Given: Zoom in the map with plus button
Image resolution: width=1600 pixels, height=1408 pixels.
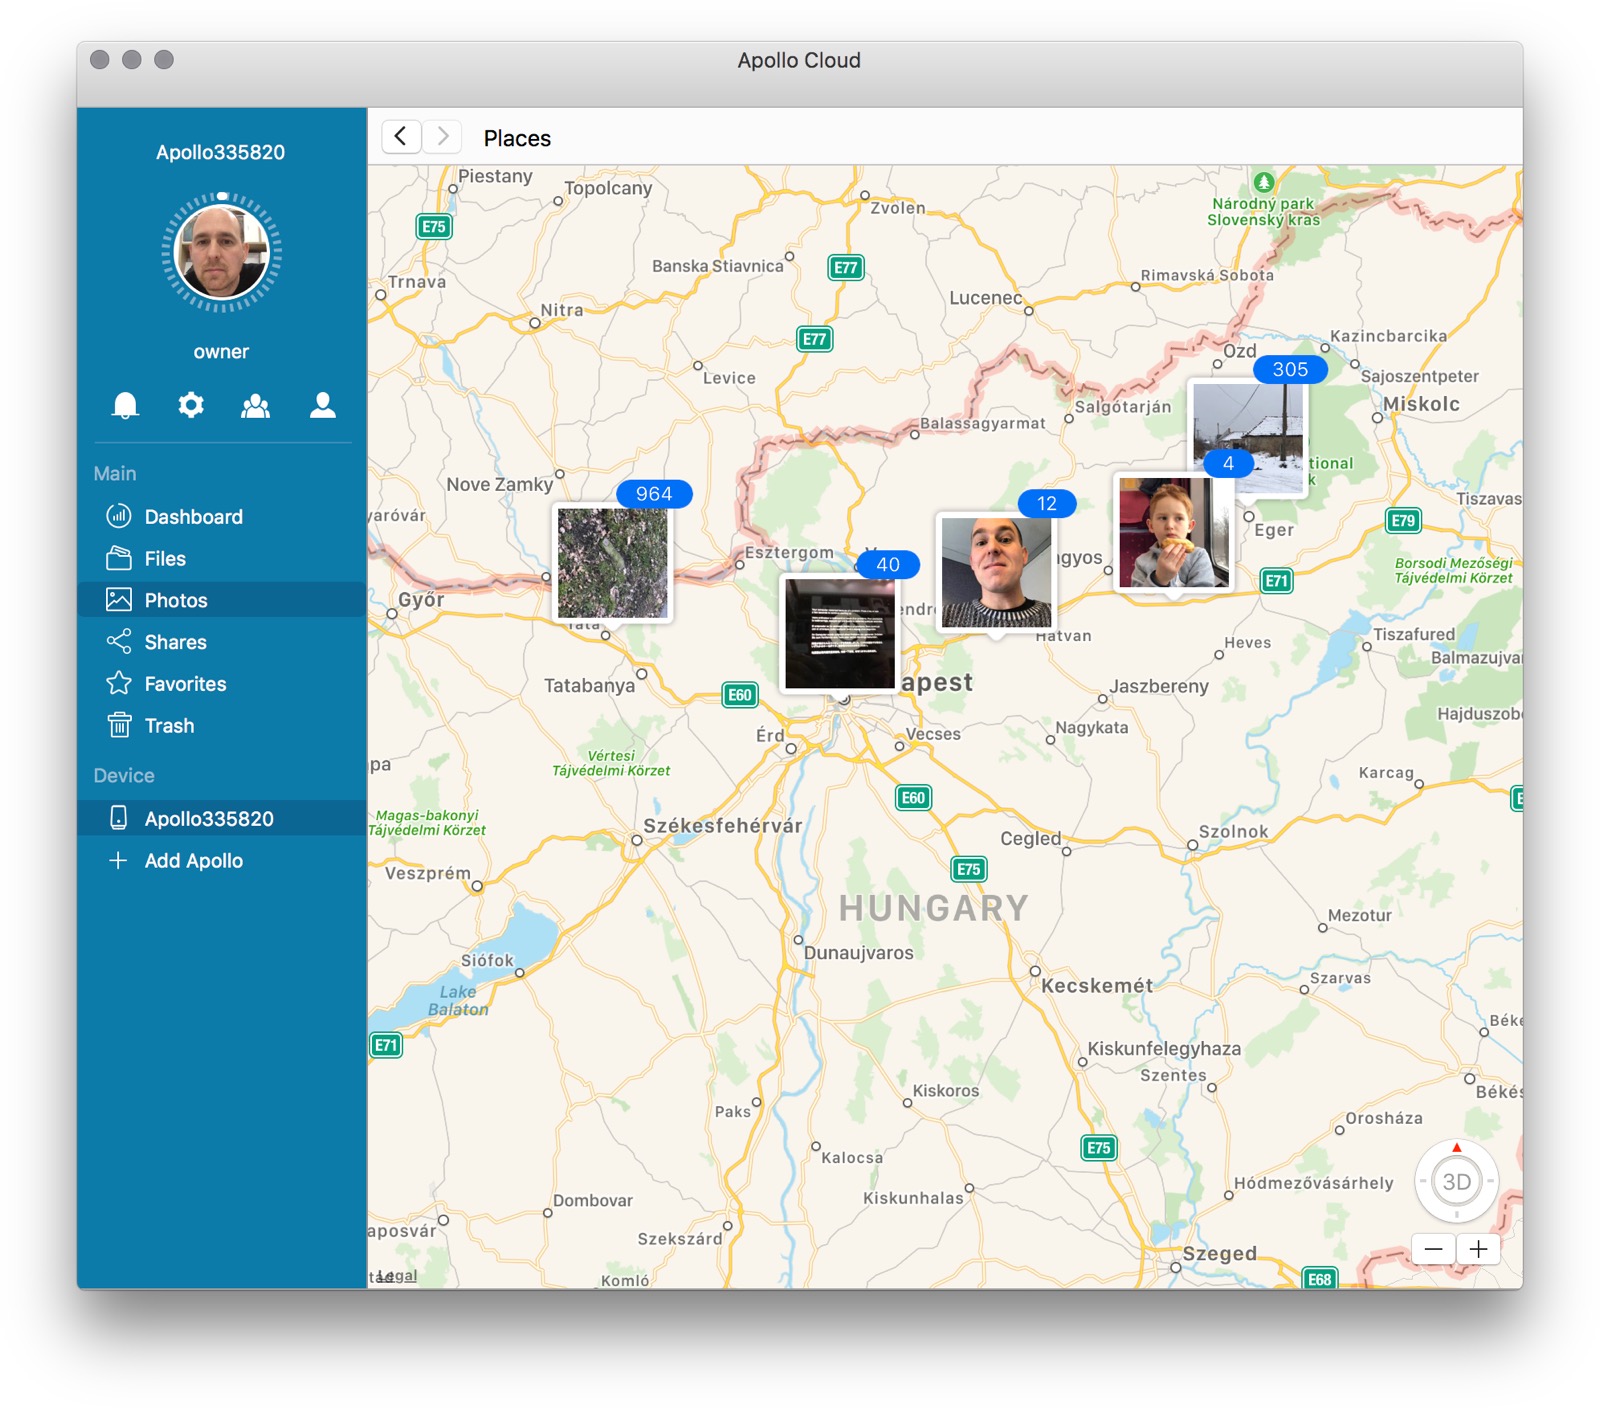Looking at the screenshot, I should click(x=1478, y=1249).
